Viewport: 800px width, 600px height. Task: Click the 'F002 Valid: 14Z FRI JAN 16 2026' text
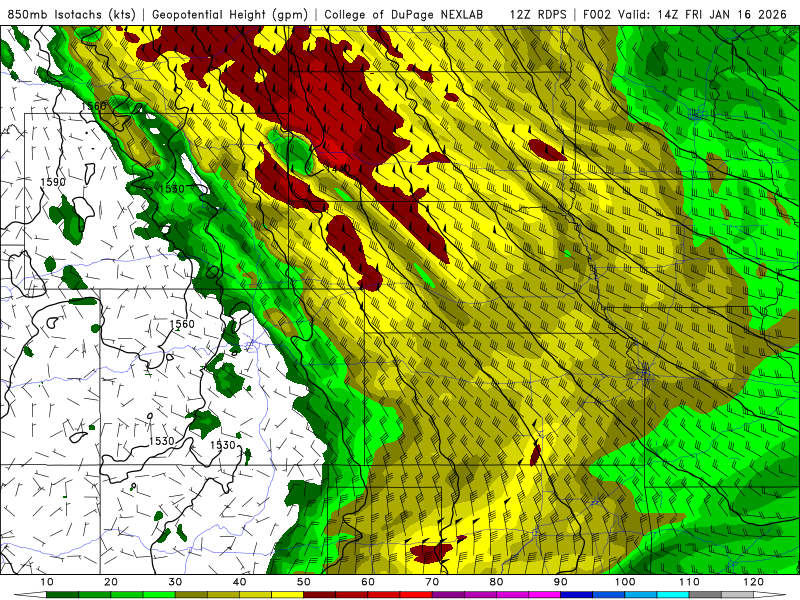pos(685,14)
